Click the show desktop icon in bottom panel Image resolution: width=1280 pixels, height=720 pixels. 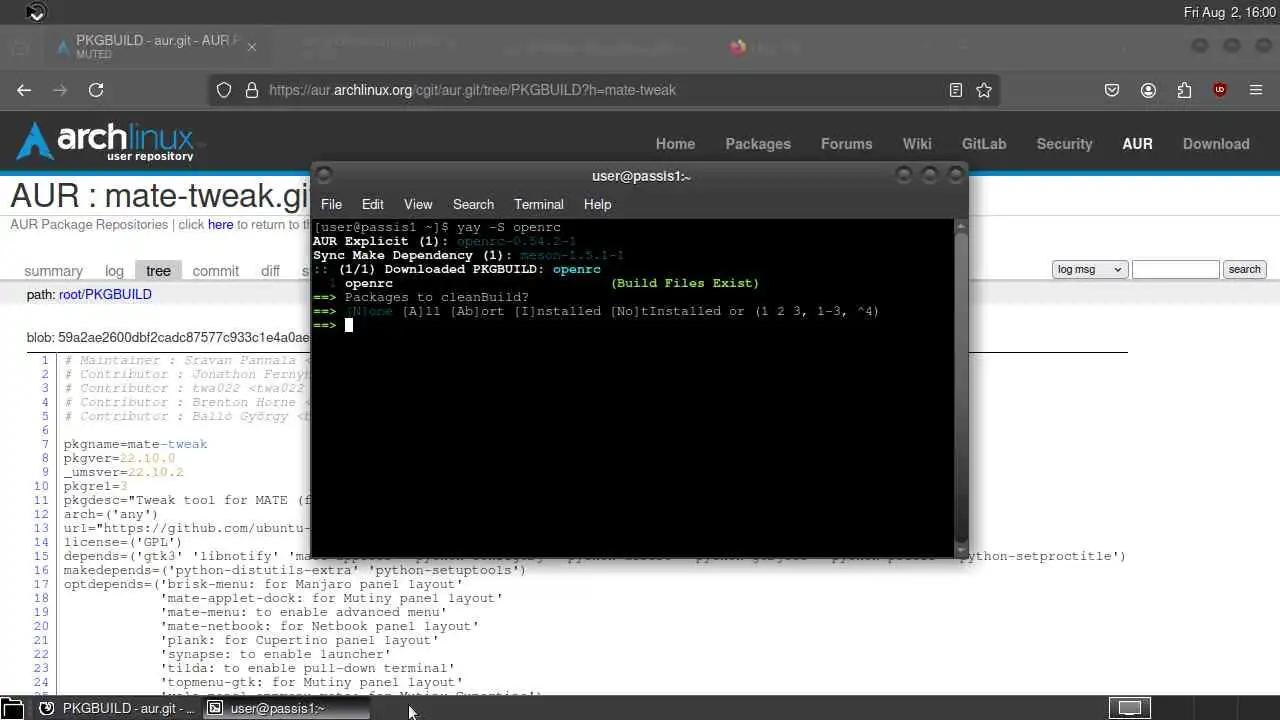tap(12, 708)
